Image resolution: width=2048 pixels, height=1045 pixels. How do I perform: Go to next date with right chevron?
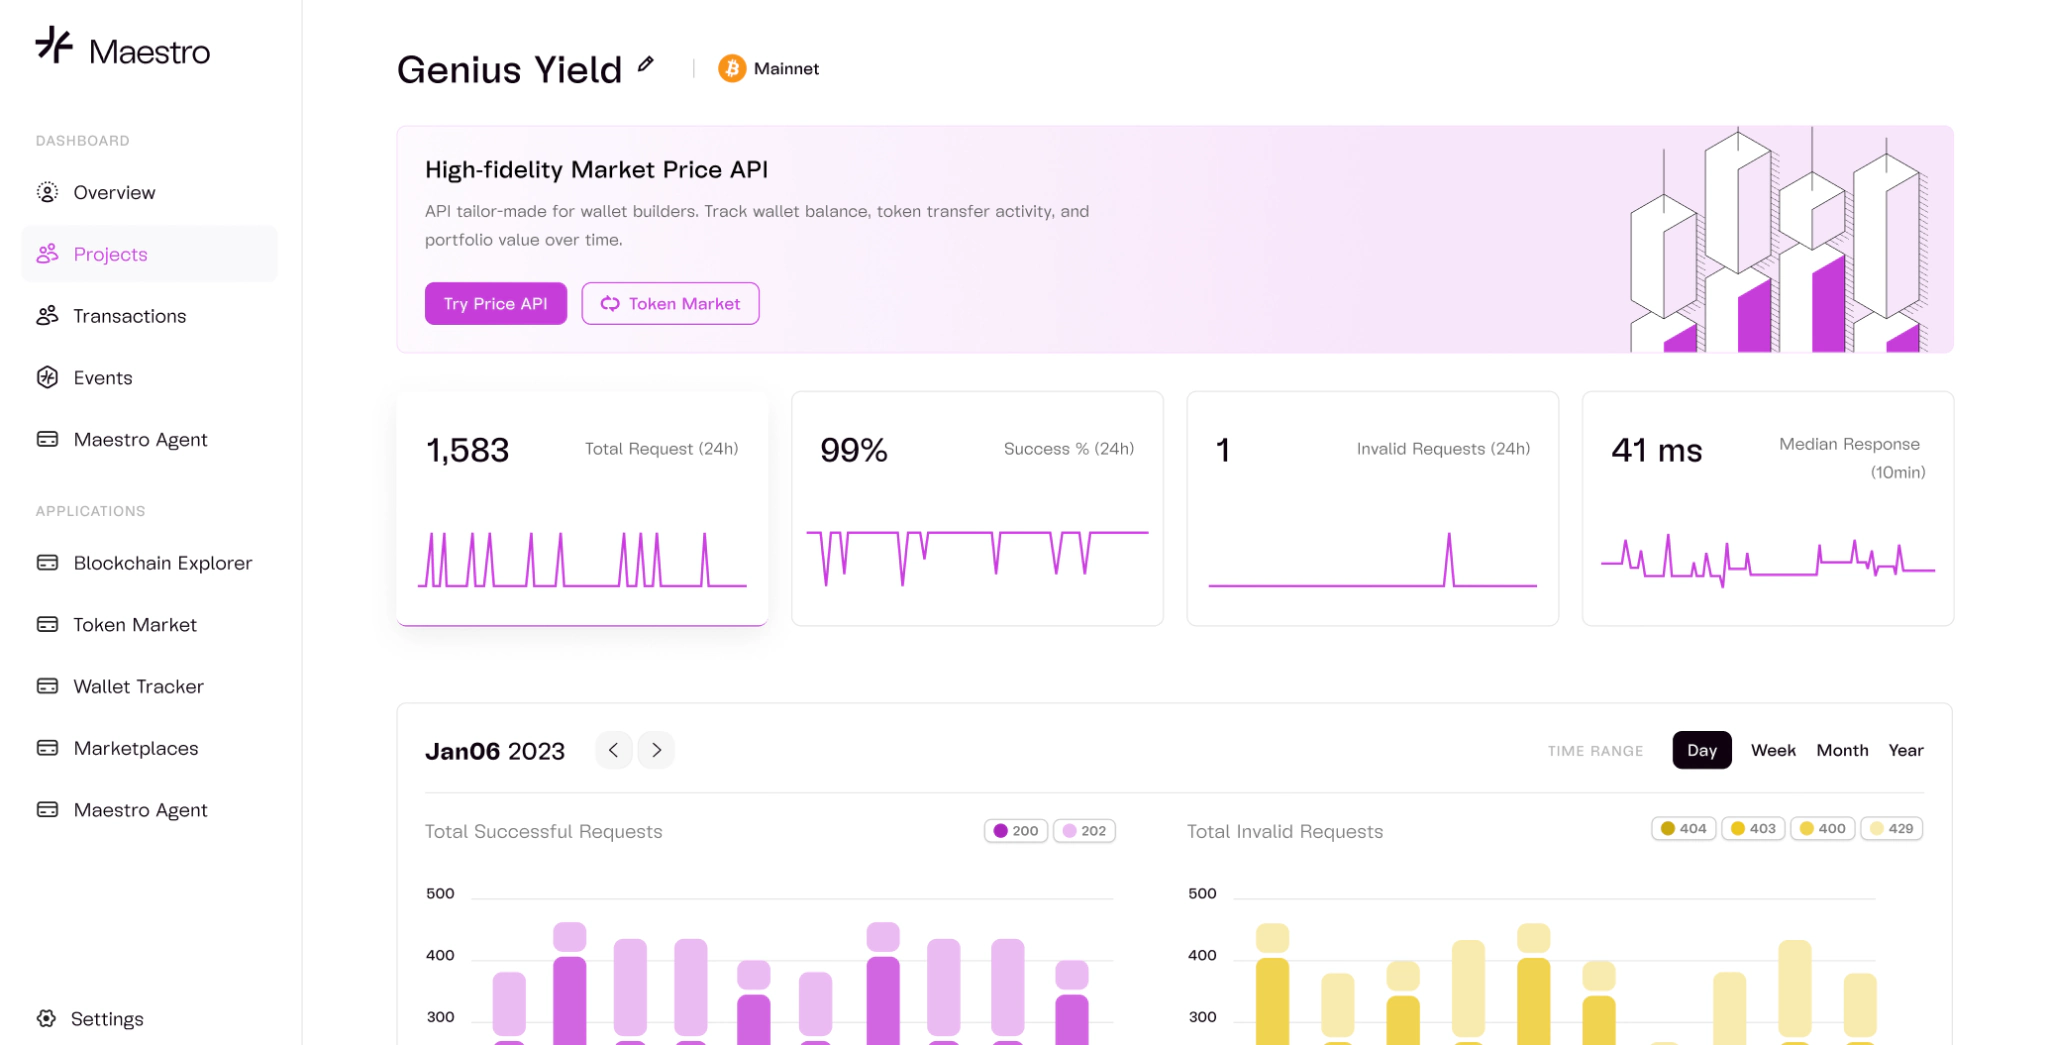(656, 750)
